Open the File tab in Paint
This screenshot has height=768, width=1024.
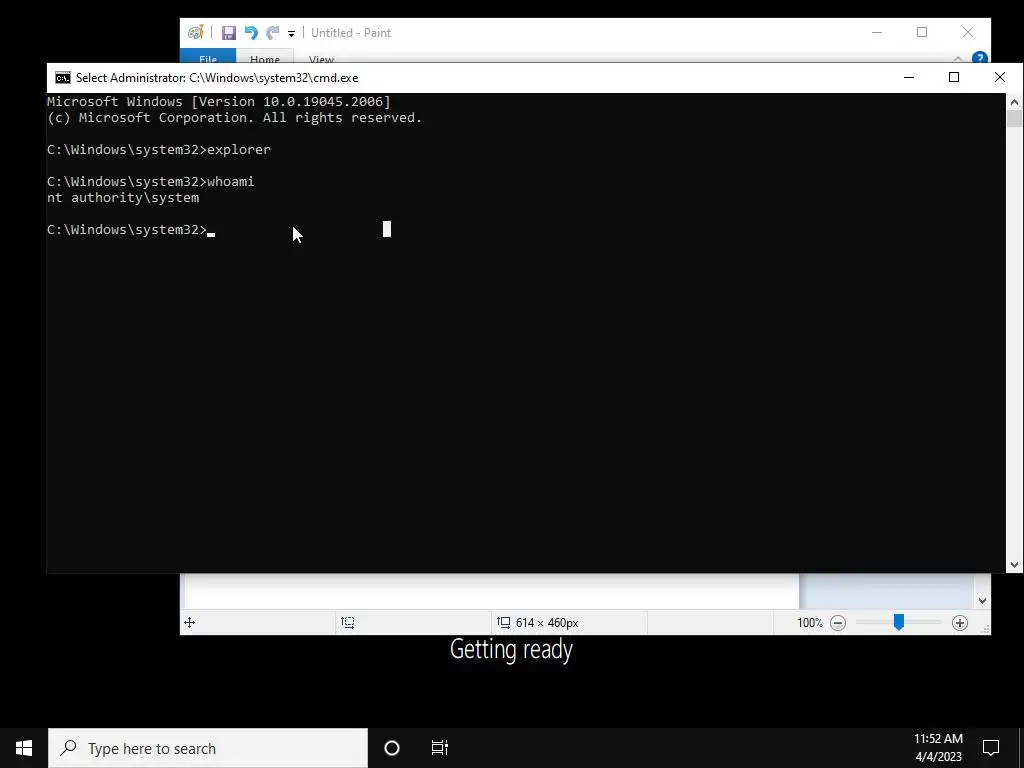click(208, 57)
